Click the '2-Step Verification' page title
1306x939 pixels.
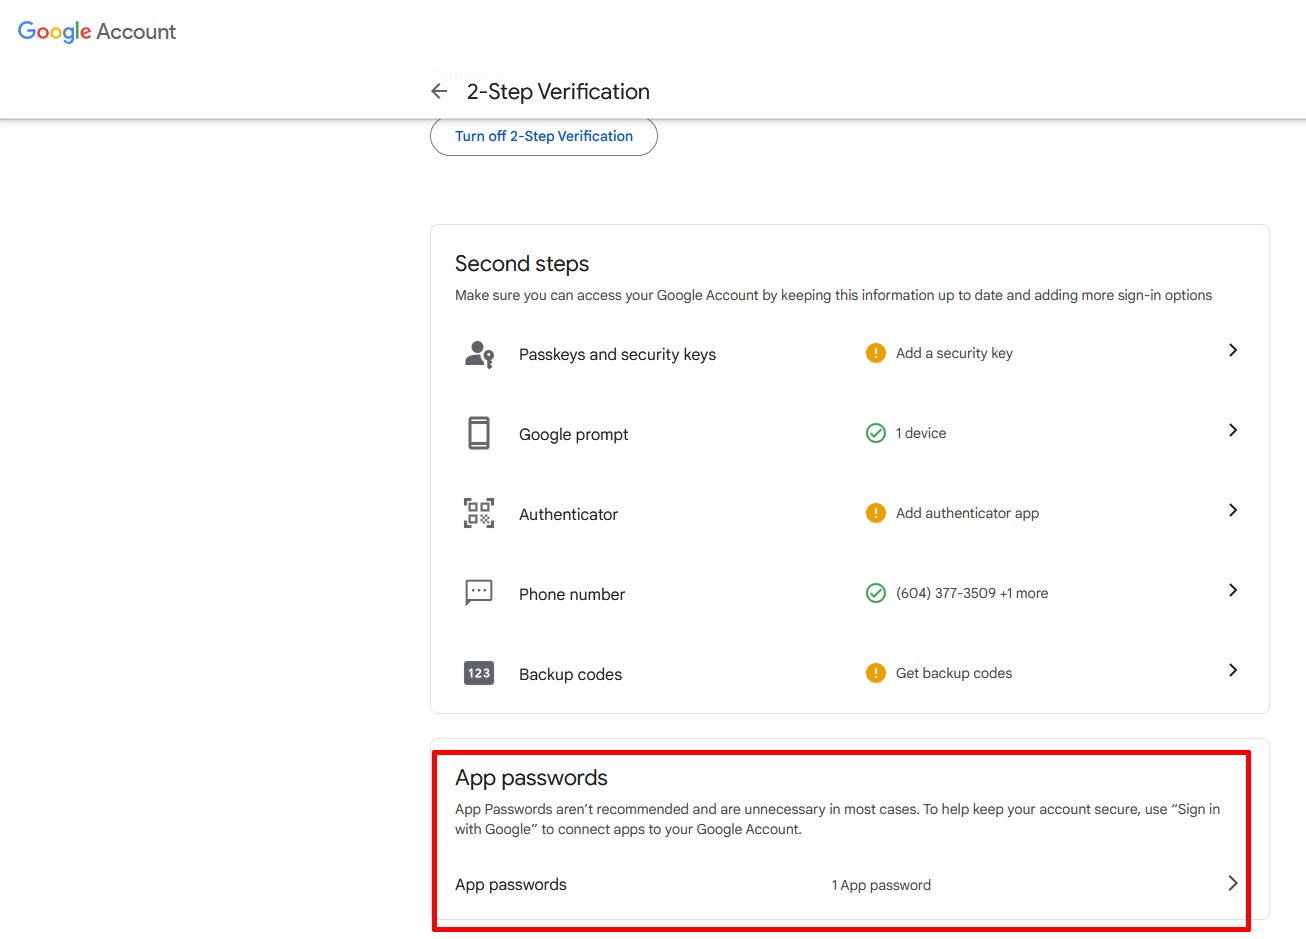(x=558, y=91)
